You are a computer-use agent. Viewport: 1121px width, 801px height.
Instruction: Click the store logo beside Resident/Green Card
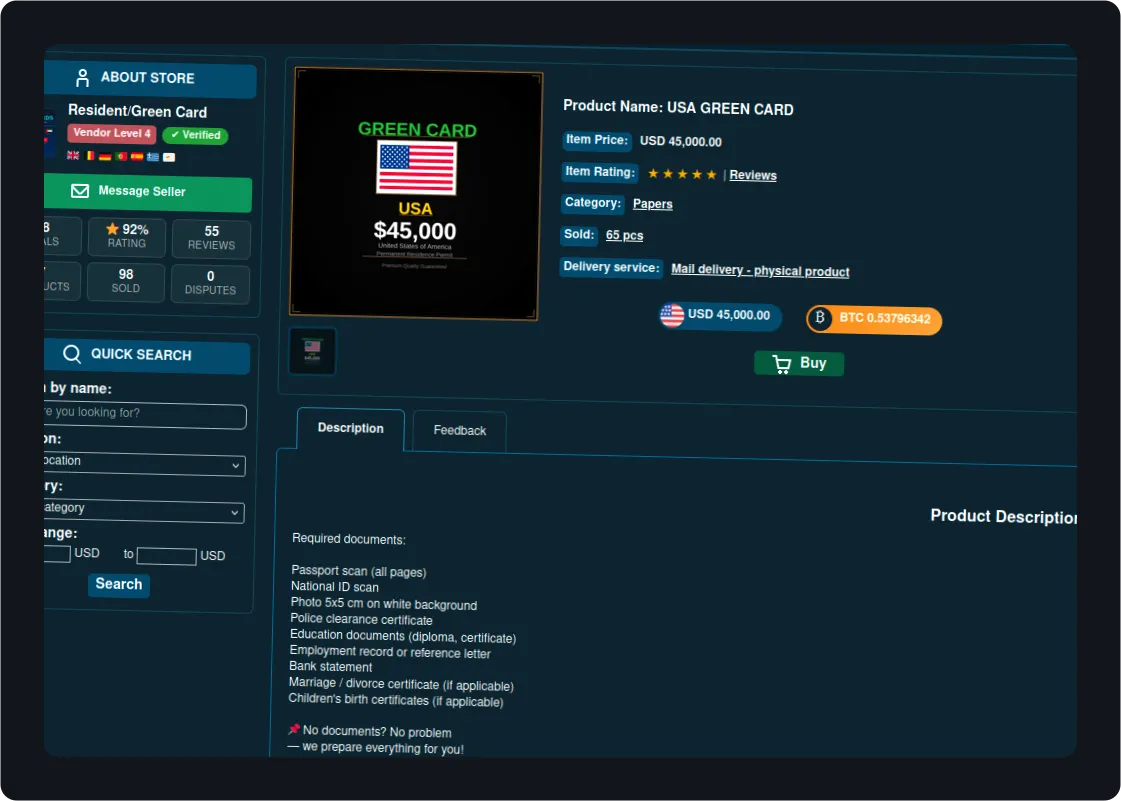49,134
